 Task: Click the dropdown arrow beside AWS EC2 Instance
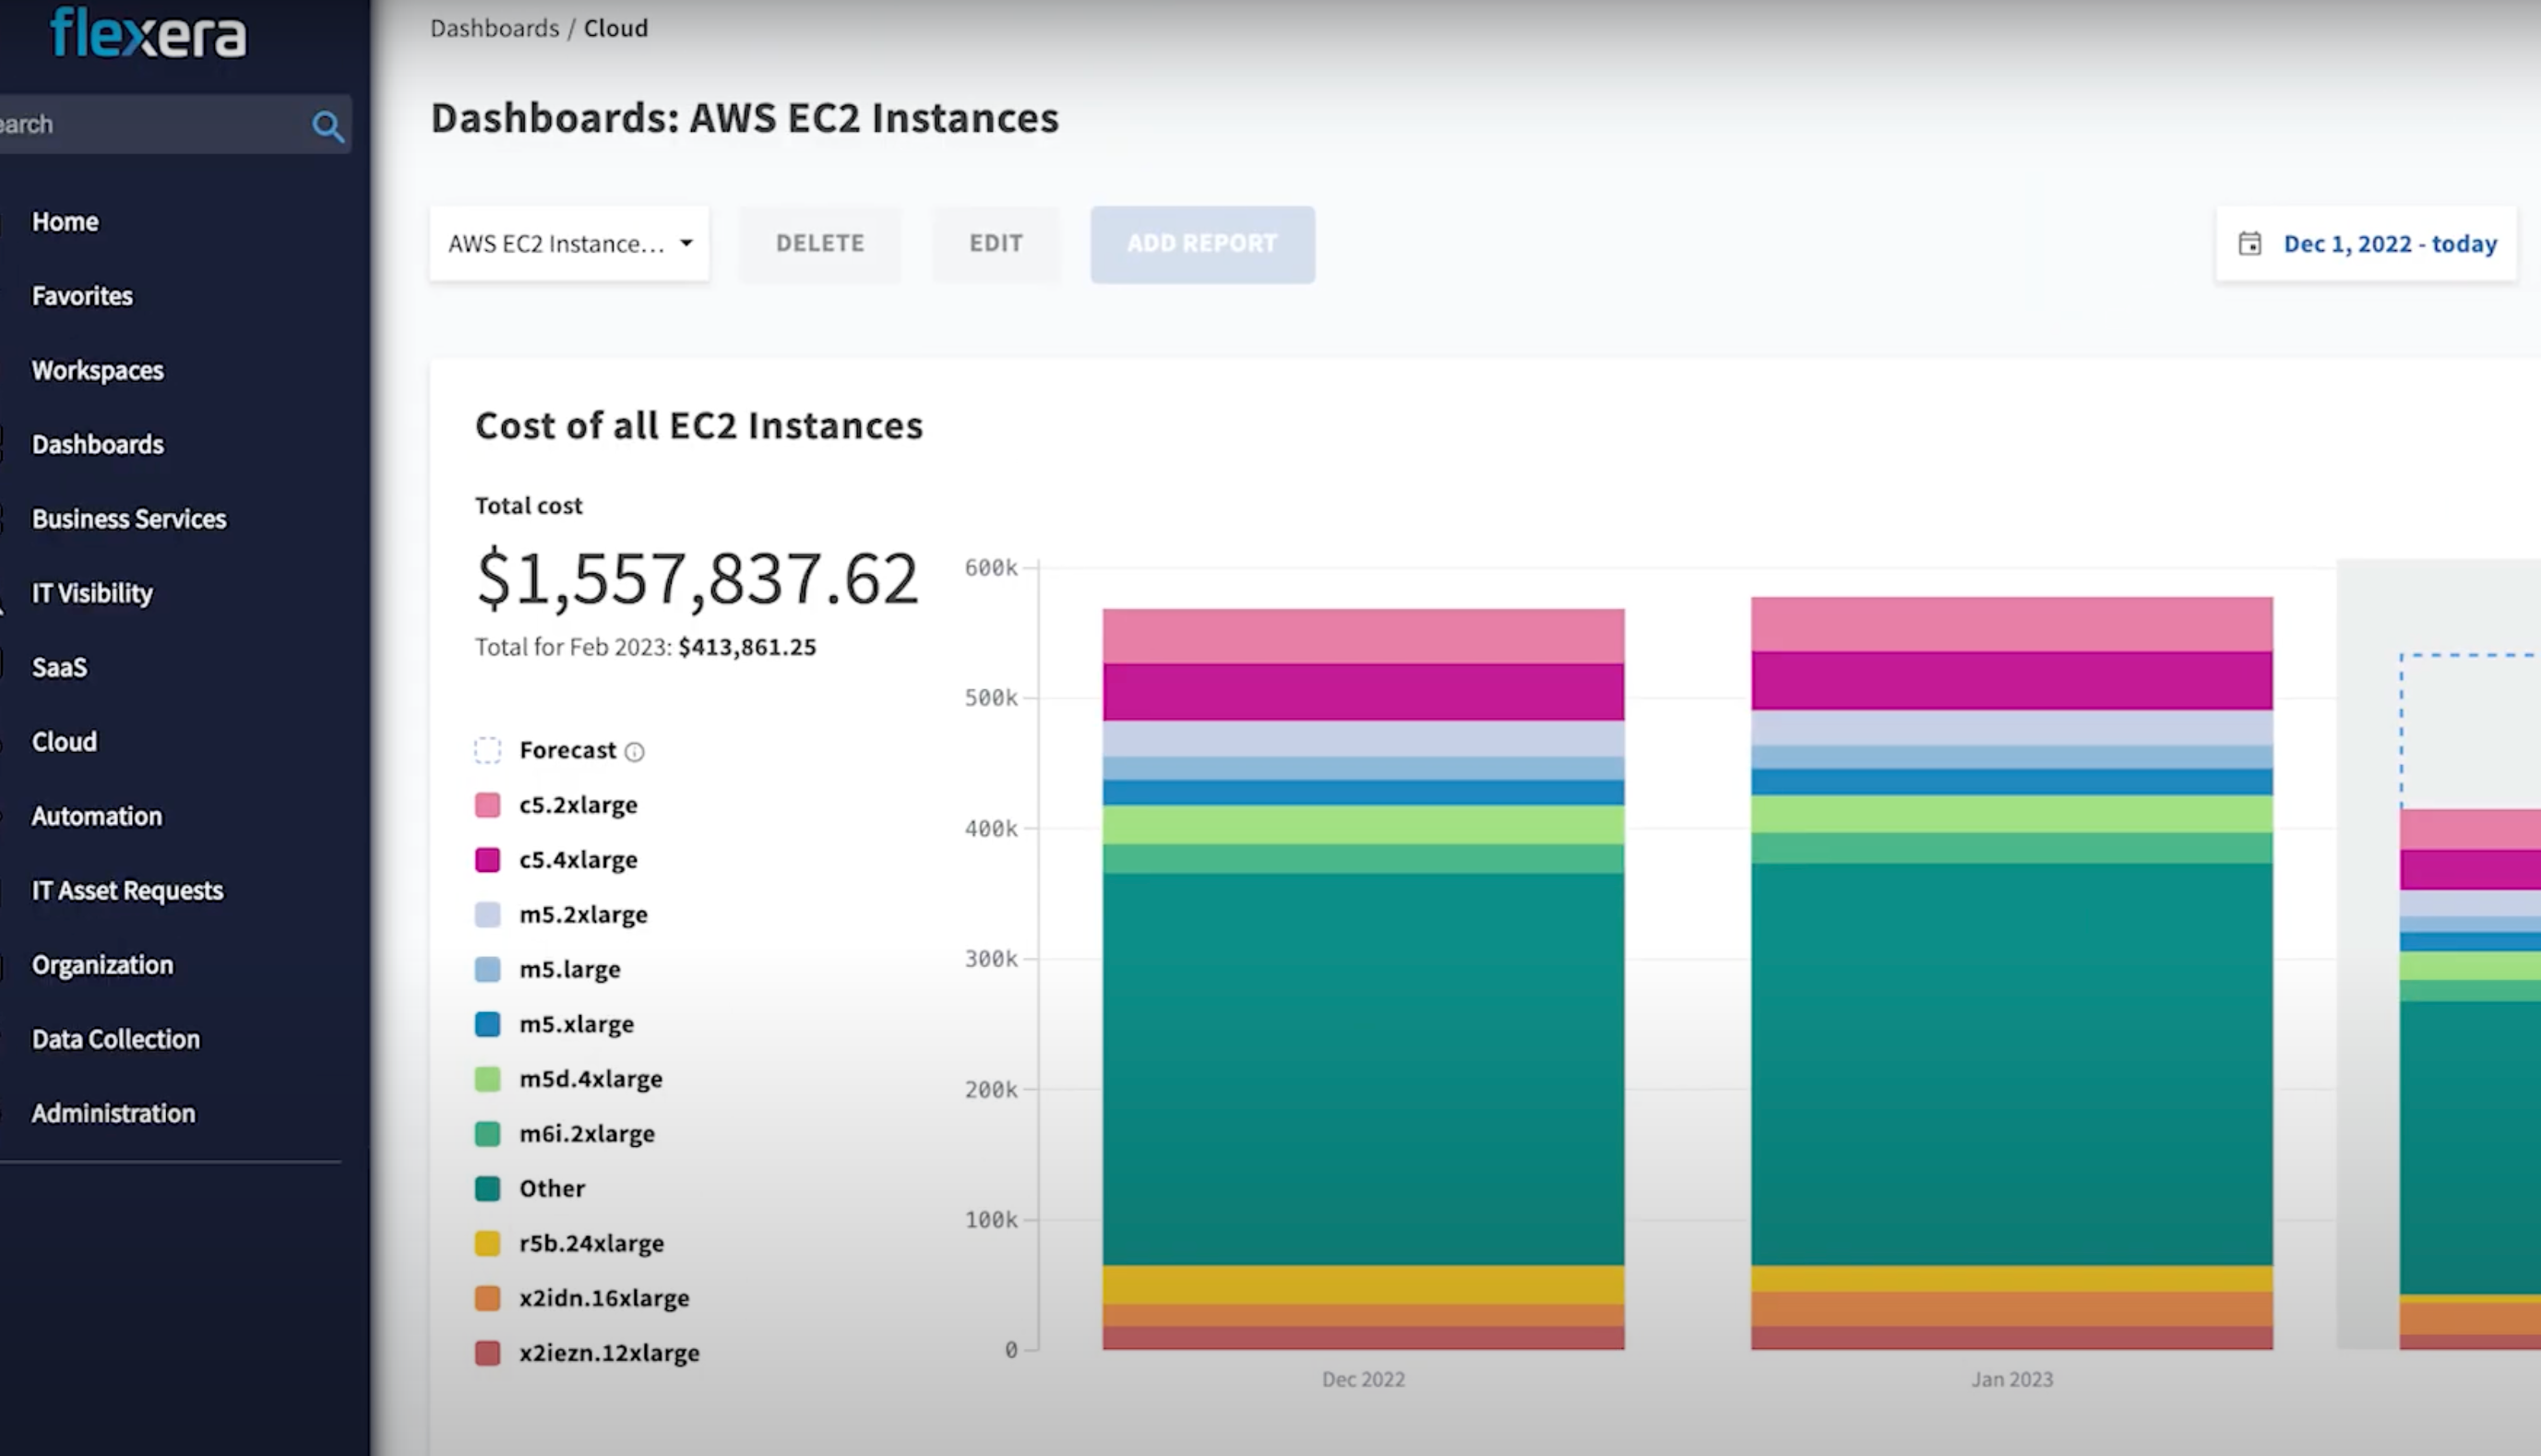[686, 243]
